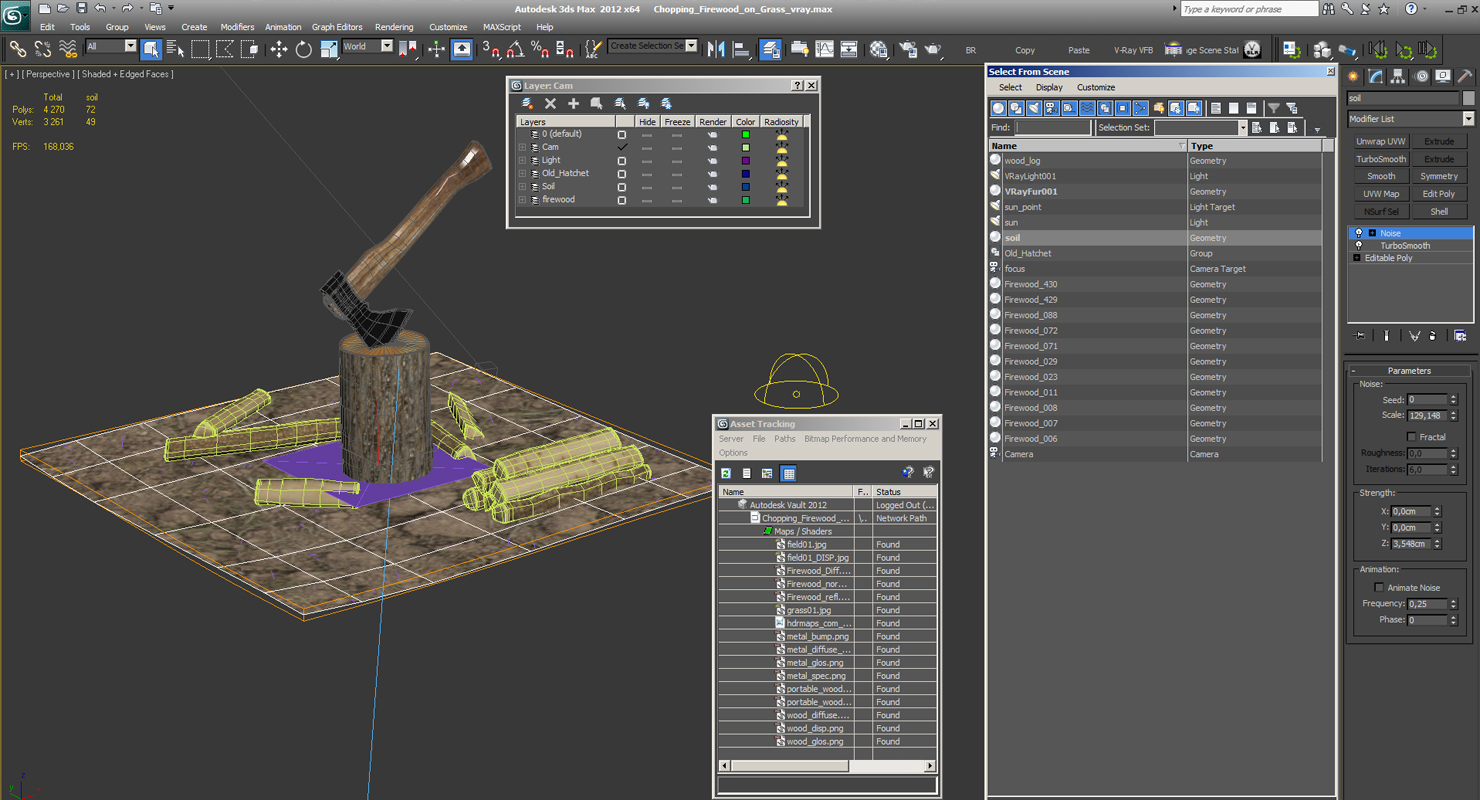Screen dimensions: 1480x800
Task: Click the Render Production teapot icon
Action: [x=932, y=49]
